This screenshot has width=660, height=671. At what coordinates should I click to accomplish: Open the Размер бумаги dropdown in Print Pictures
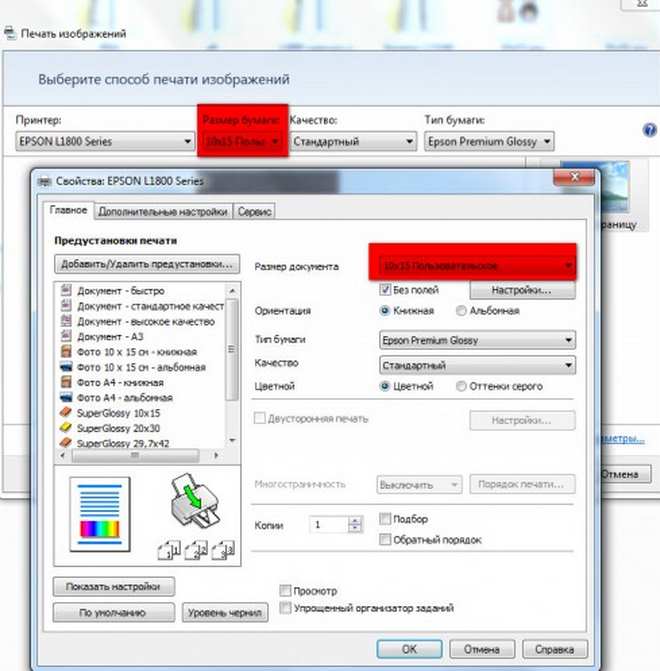pos(242,141)
